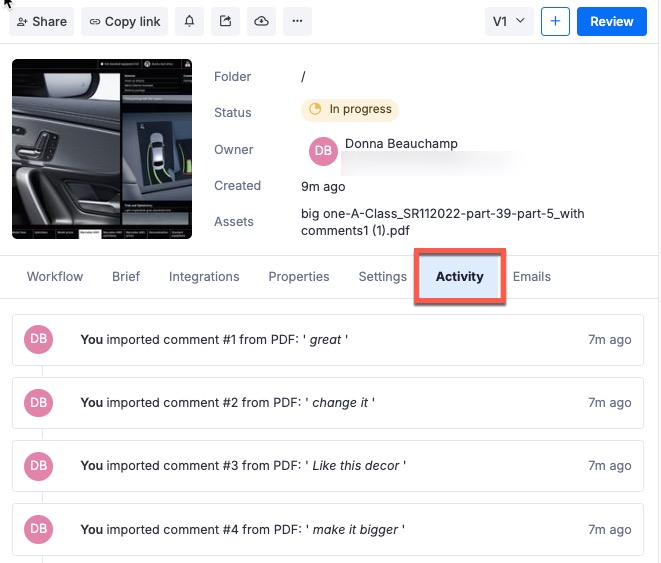Screen dimensions: 661x563
Task: Open notifications bell icon
Action: [190, 21]
